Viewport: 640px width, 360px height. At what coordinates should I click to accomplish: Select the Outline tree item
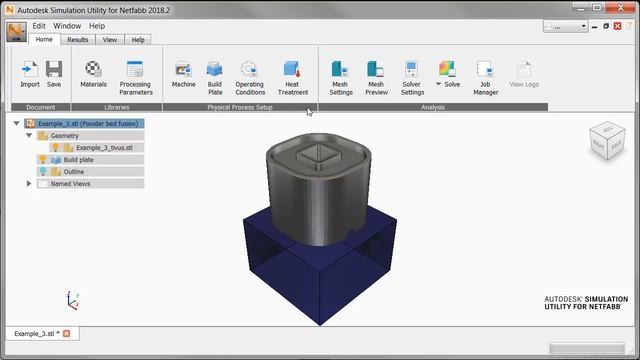90,171
